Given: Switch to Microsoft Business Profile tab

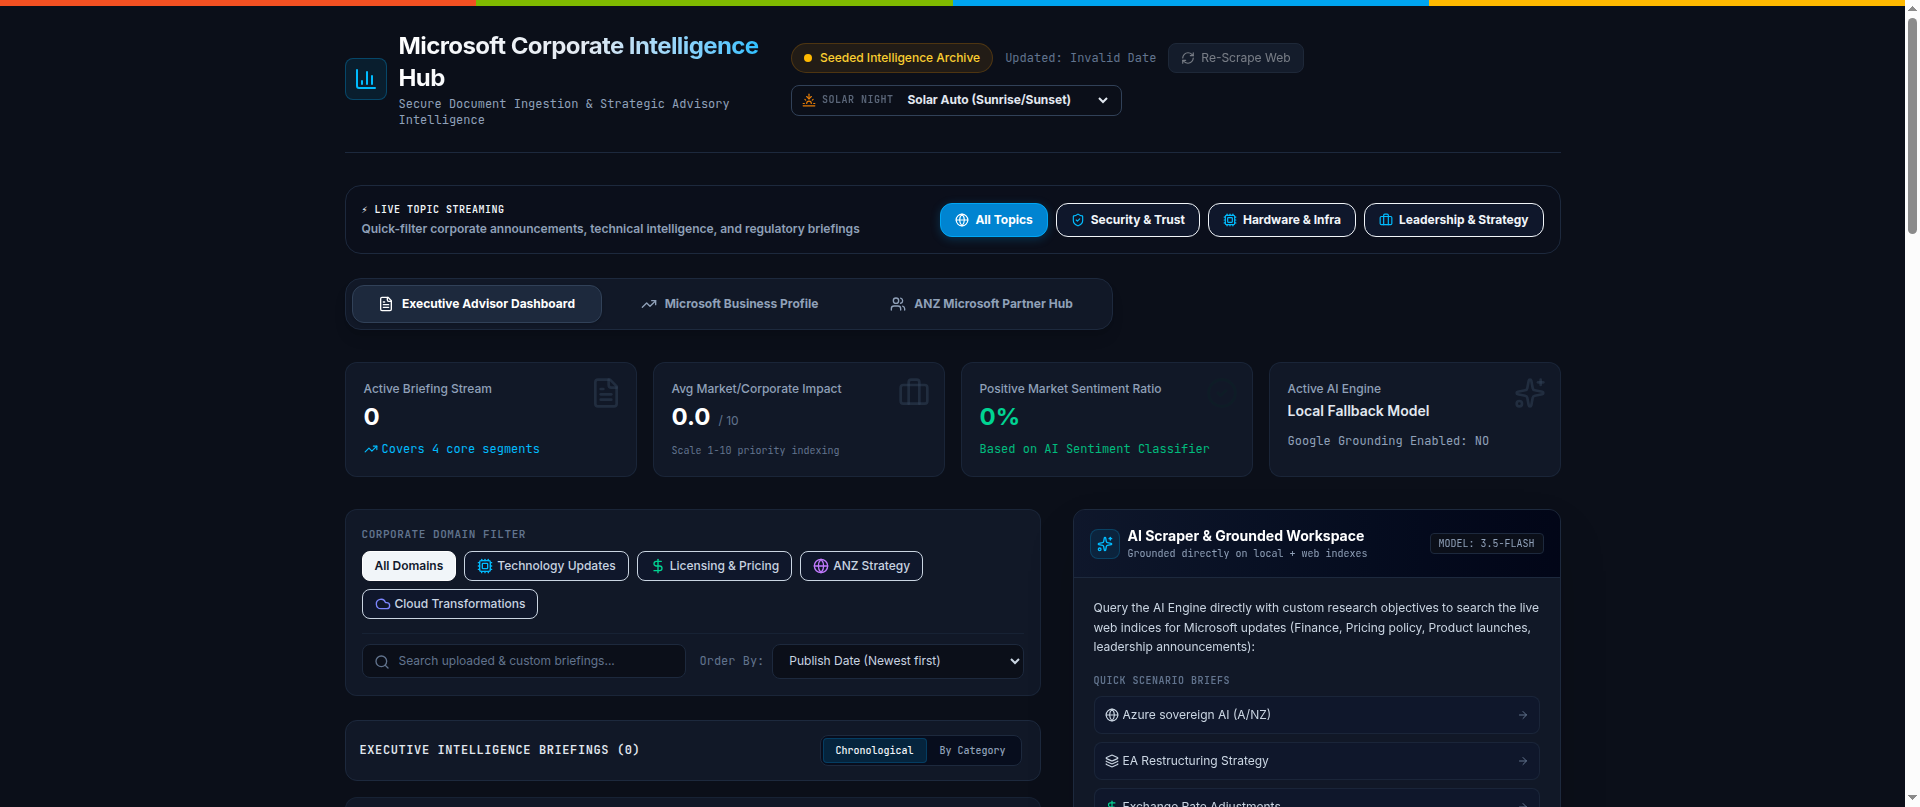Looking at the screenshot, I should click(730, 304).
